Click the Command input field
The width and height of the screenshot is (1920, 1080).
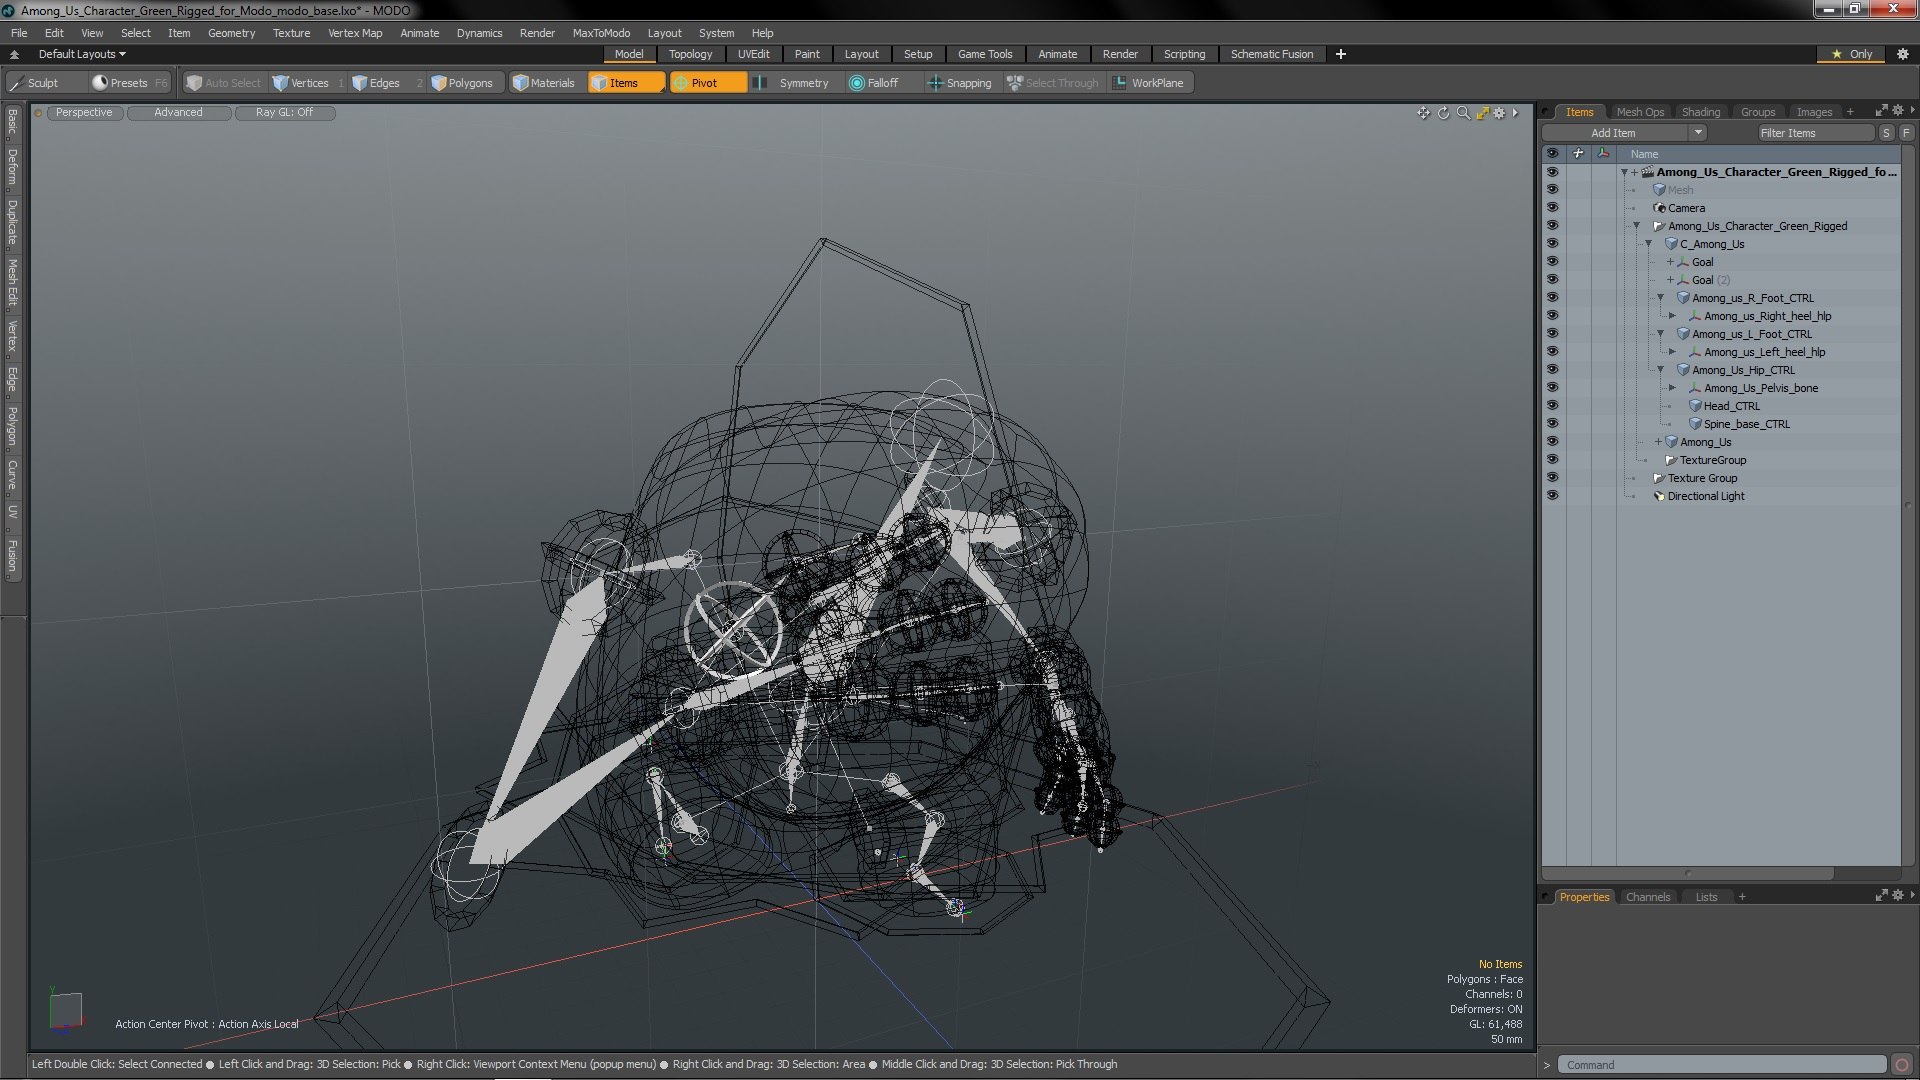click(1722, 1065)
